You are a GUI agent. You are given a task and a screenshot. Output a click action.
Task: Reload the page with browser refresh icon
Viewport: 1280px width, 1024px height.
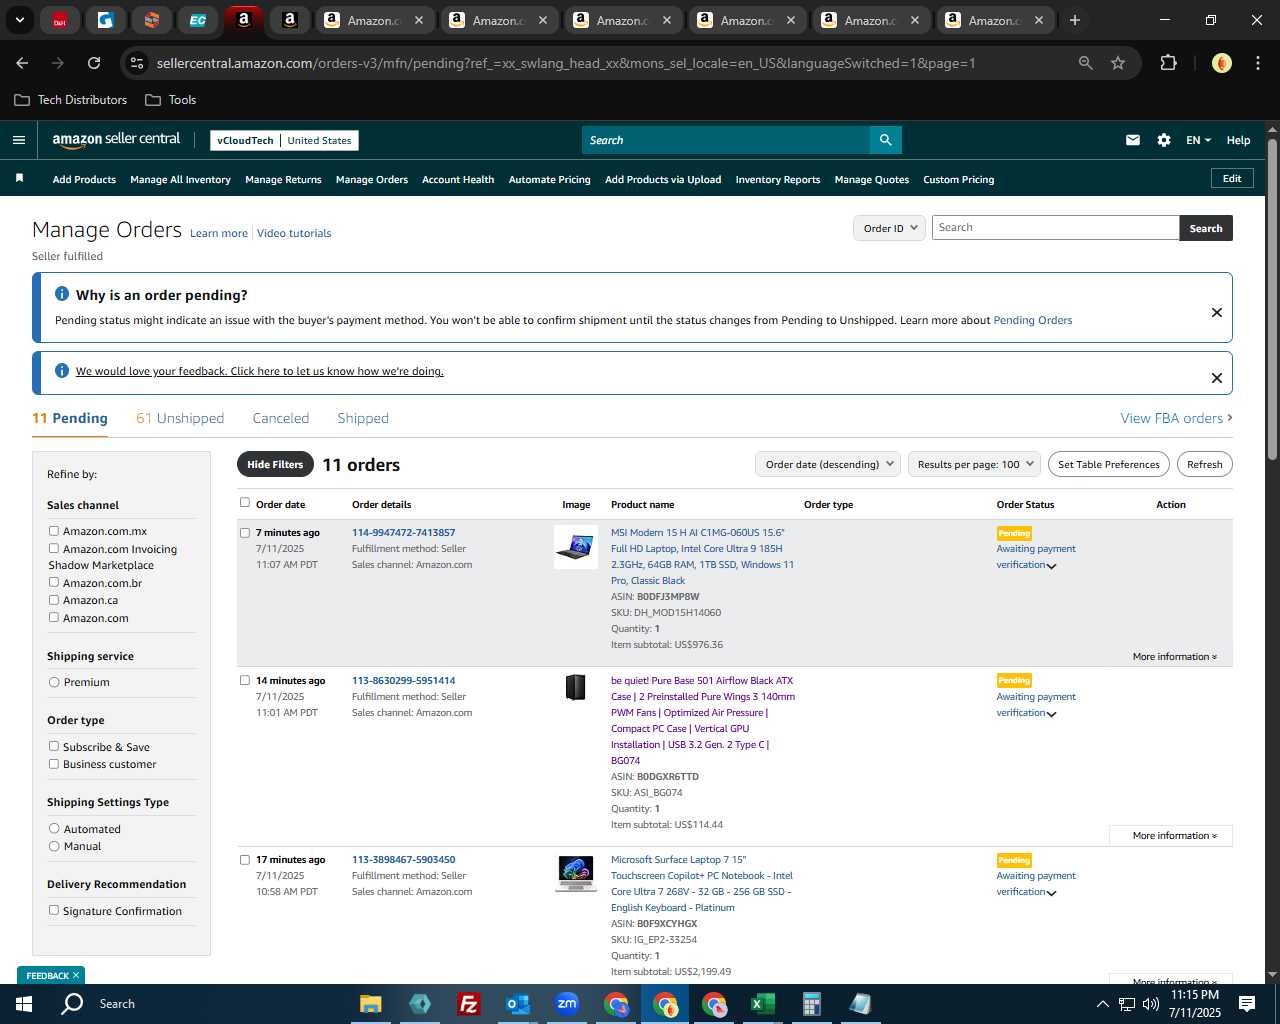click(x=94, y=63)
